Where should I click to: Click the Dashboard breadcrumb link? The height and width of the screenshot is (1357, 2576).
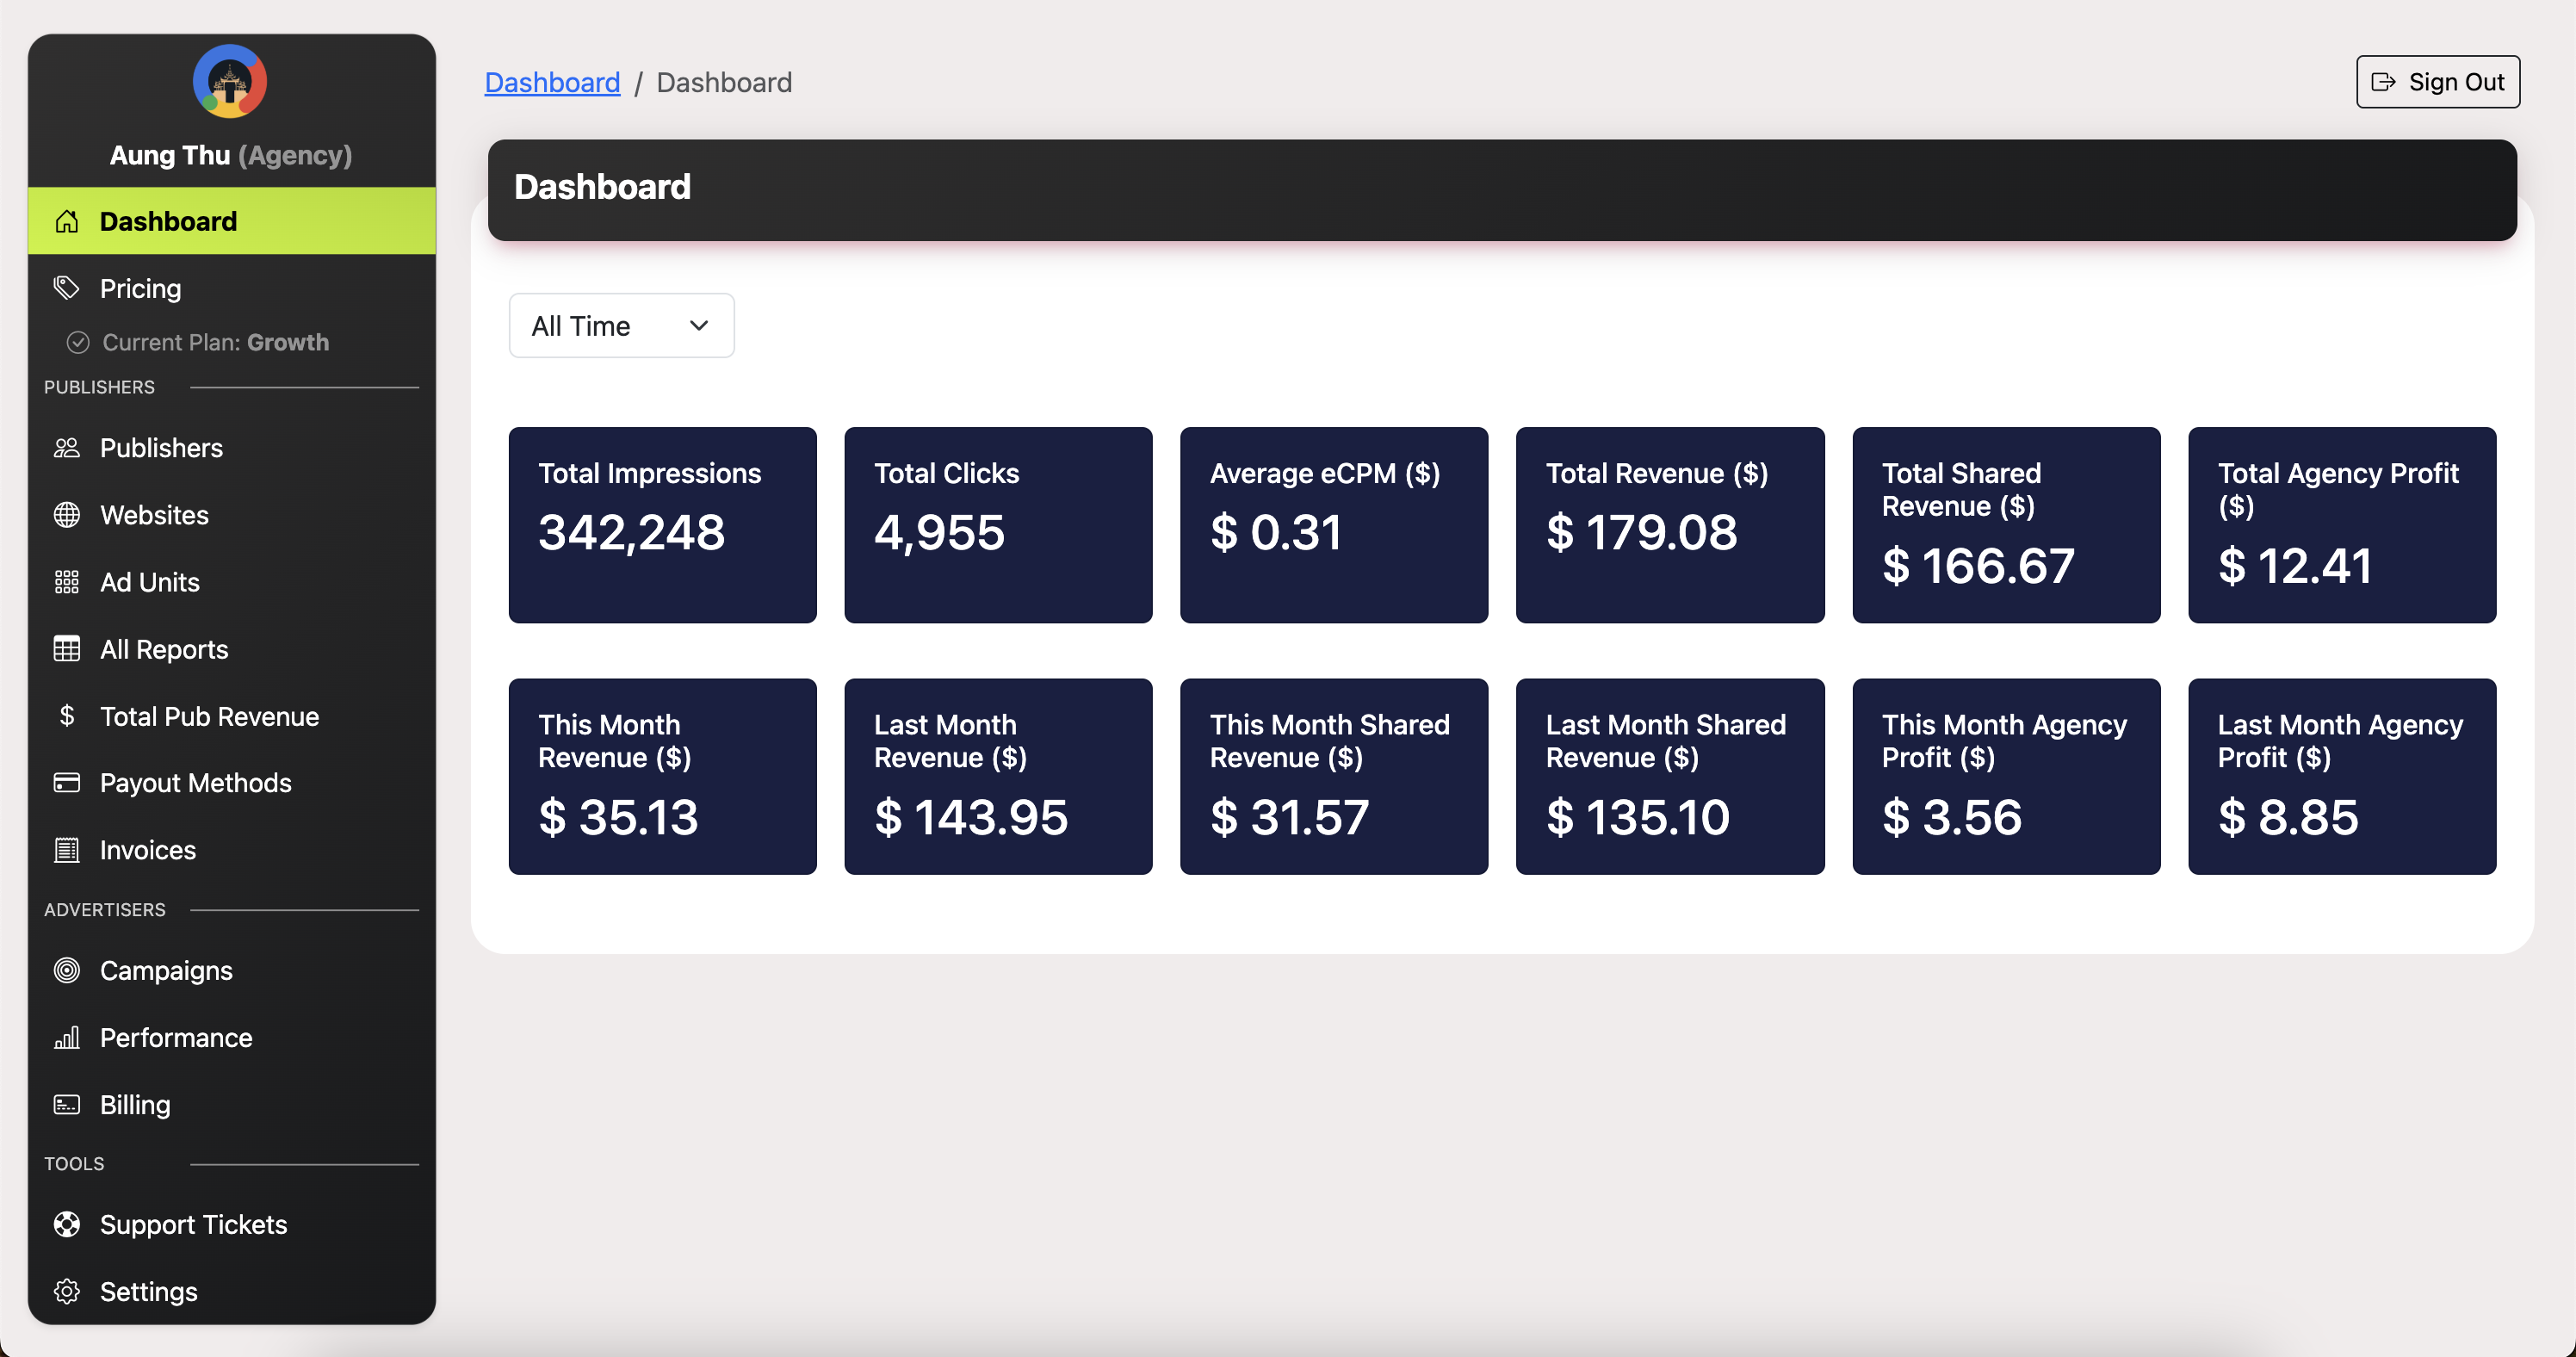552,82
